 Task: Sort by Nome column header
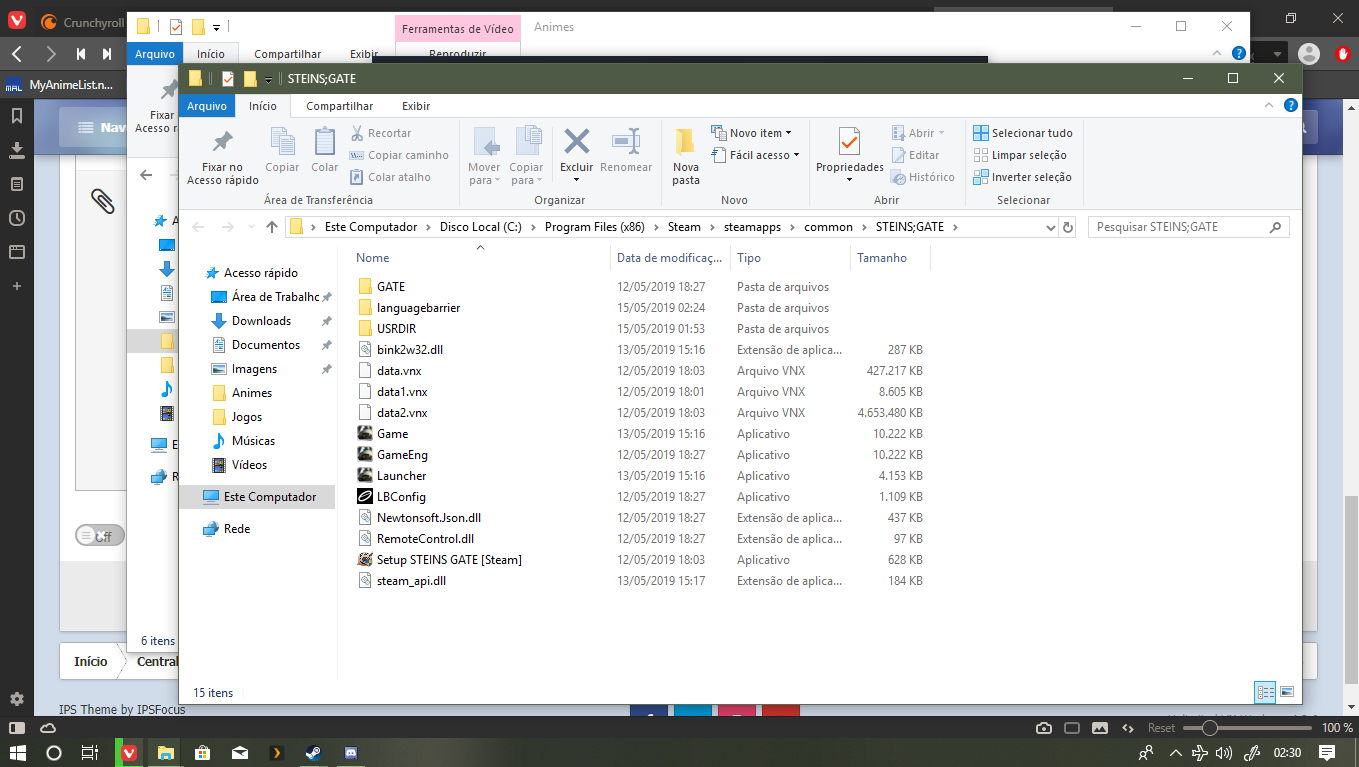pos(373,258)
